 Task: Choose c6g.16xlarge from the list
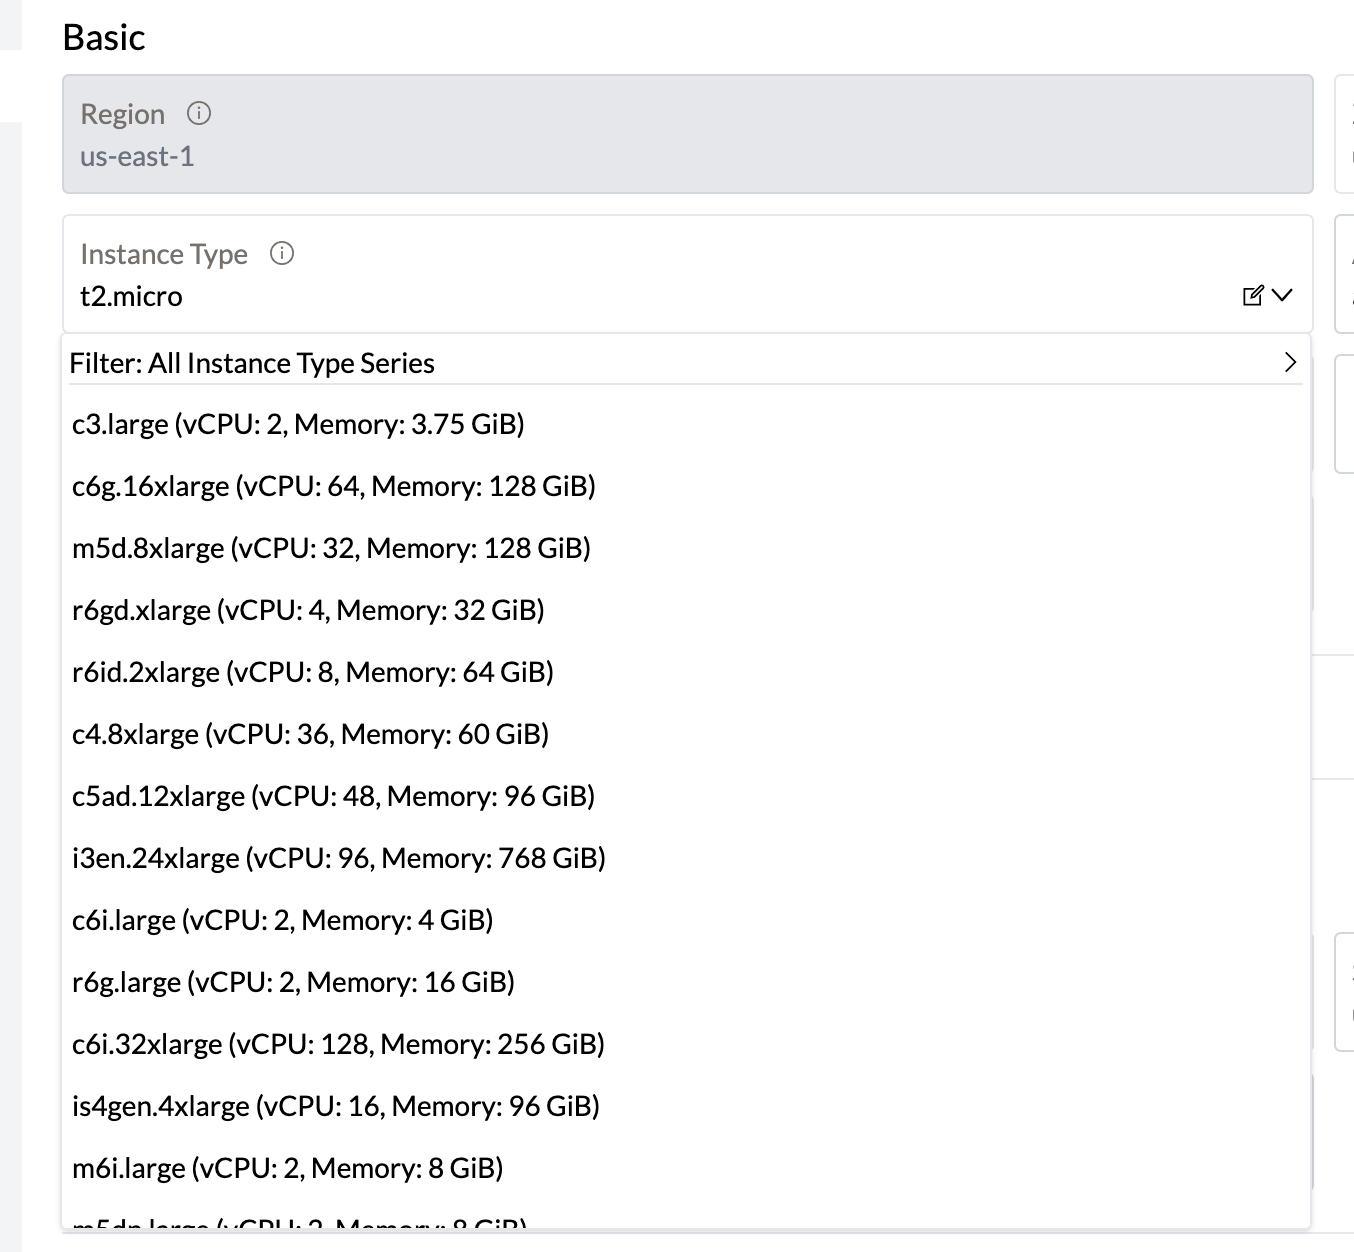[x=333, y=485]
